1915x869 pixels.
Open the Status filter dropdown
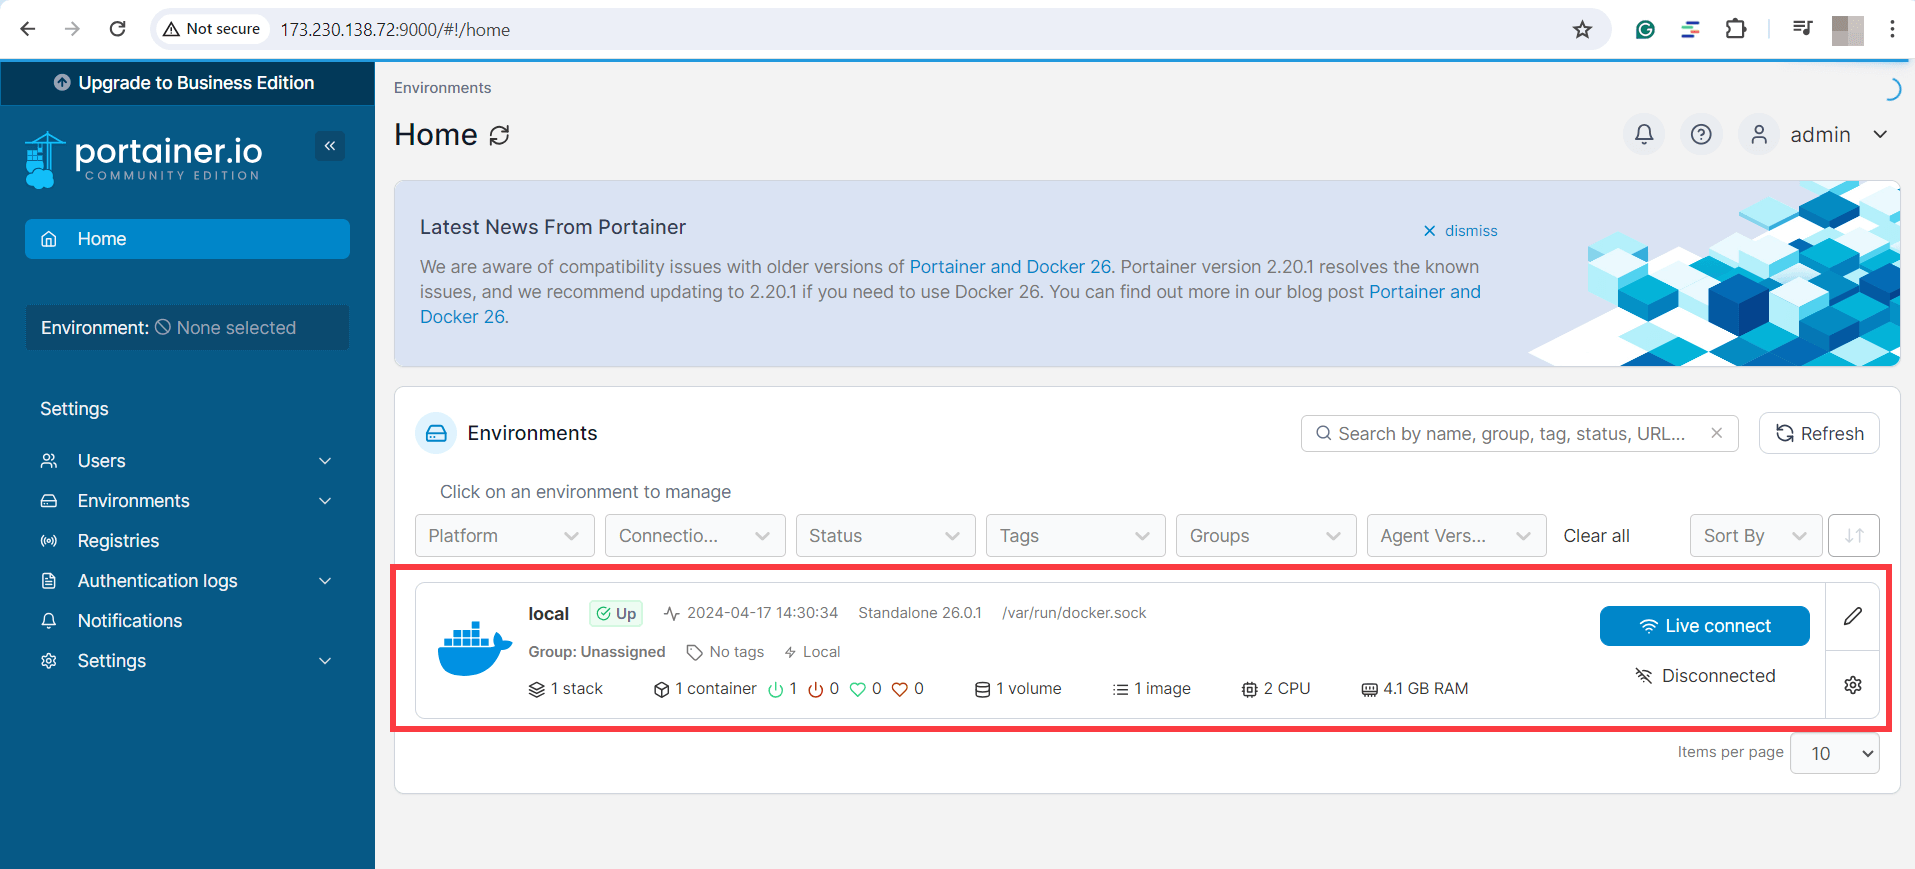pyautogui.click(x=884, y=536)
